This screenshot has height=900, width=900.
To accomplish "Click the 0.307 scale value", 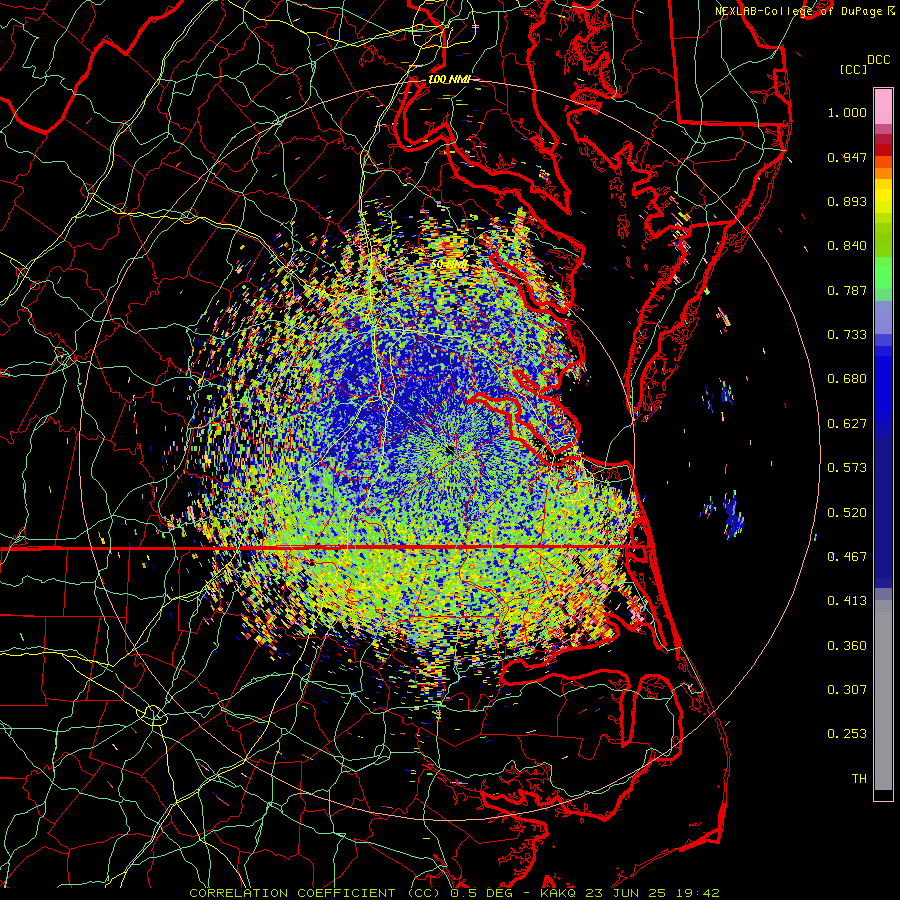I will click(x=847, y=690).
